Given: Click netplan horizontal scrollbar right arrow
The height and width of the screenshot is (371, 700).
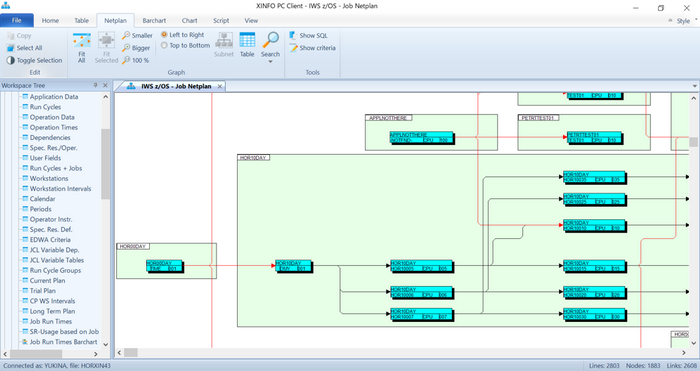Looking at the screenshot, I should coord(683,353).
